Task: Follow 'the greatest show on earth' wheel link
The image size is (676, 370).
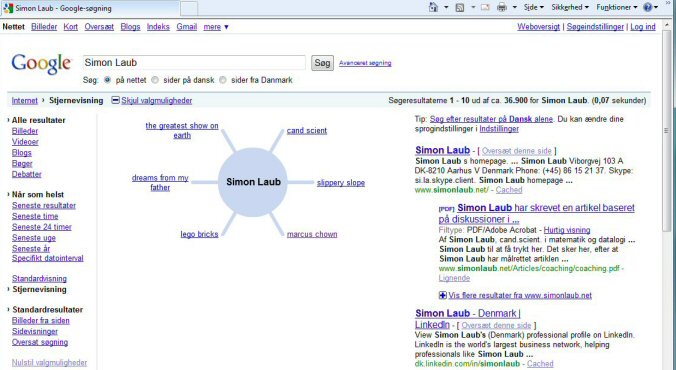Action: [182, 130]
